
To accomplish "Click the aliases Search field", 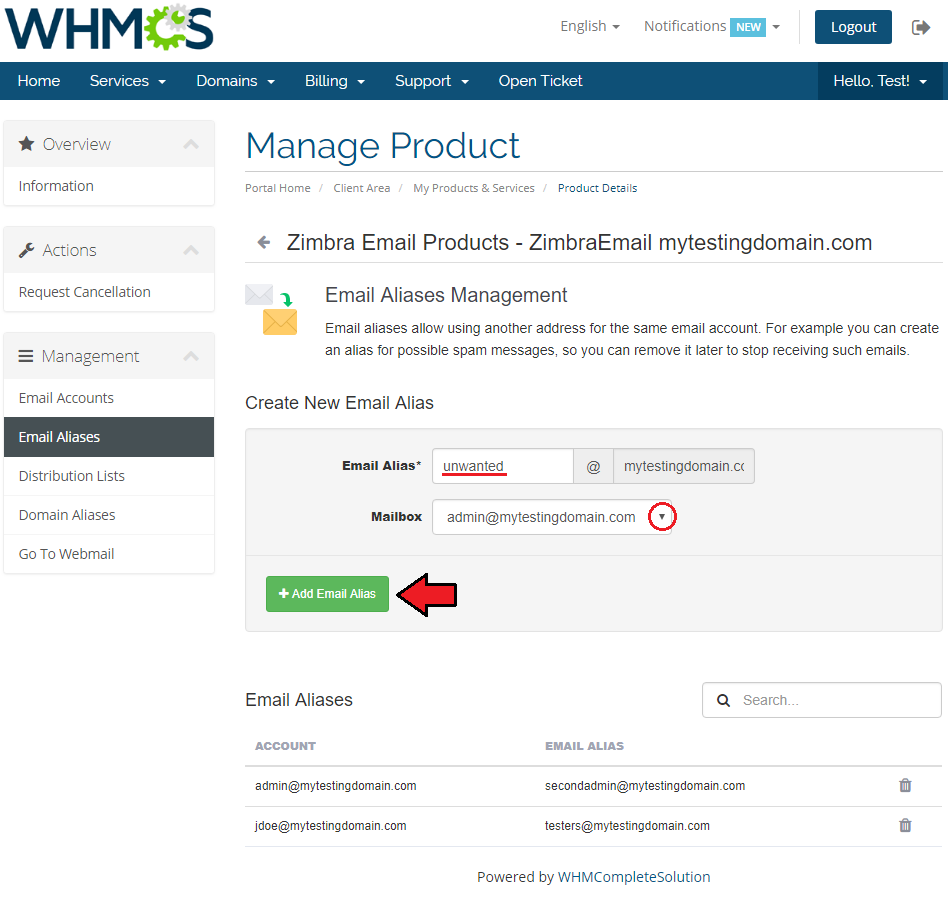I will 822,700.
